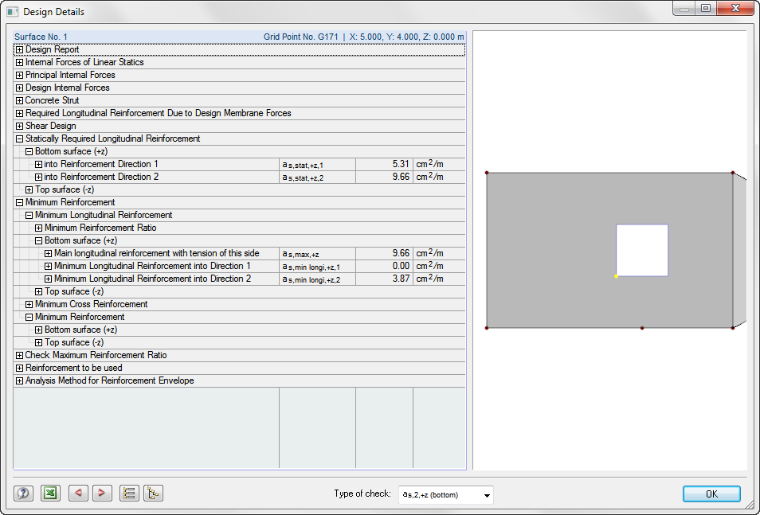The image size is (760, 515).
Task: Click the Design Details window title icon
Action: click(12, 12)
